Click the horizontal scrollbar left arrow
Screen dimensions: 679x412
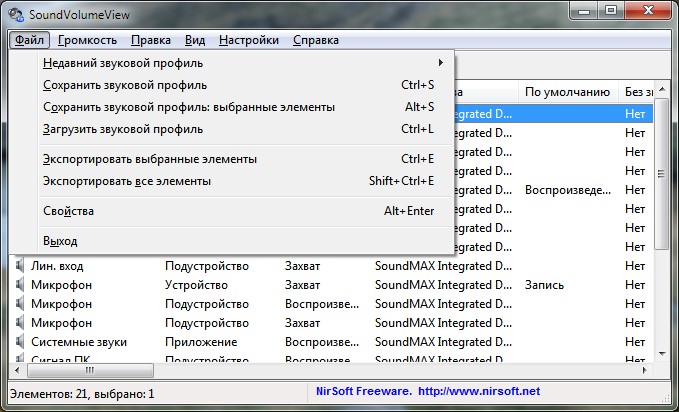point(17,370)
